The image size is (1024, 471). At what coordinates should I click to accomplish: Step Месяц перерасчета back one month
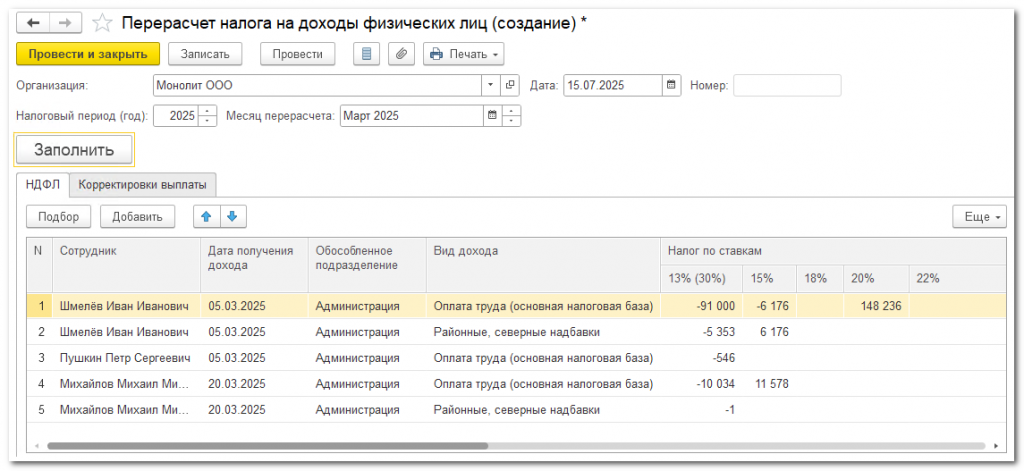coord(512,122)
